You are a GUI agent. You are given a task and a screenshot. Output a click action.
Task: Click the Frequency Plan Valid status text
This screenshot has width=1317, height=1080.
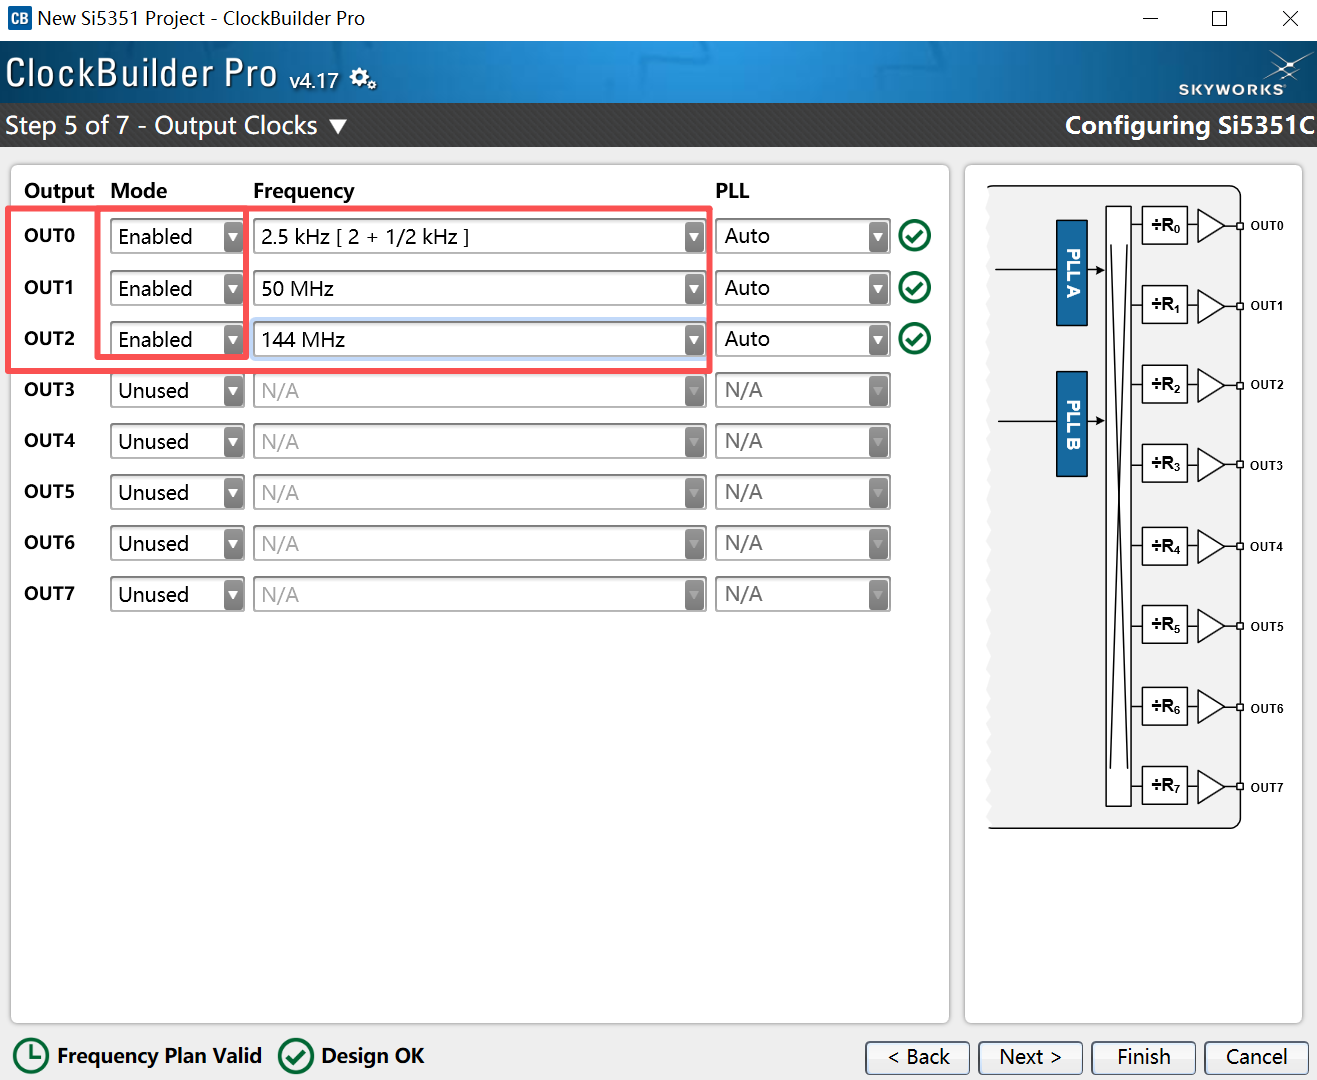(159, 1056)
